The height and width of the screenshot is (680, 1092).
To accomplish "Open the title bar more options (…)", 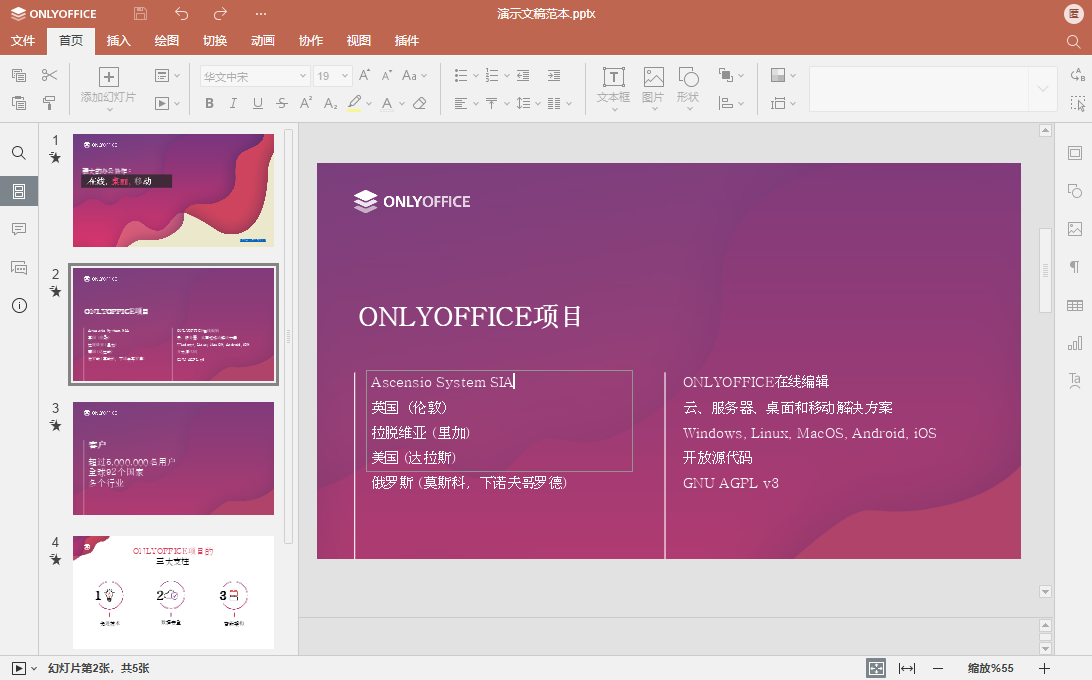I will tap(260, 13).
